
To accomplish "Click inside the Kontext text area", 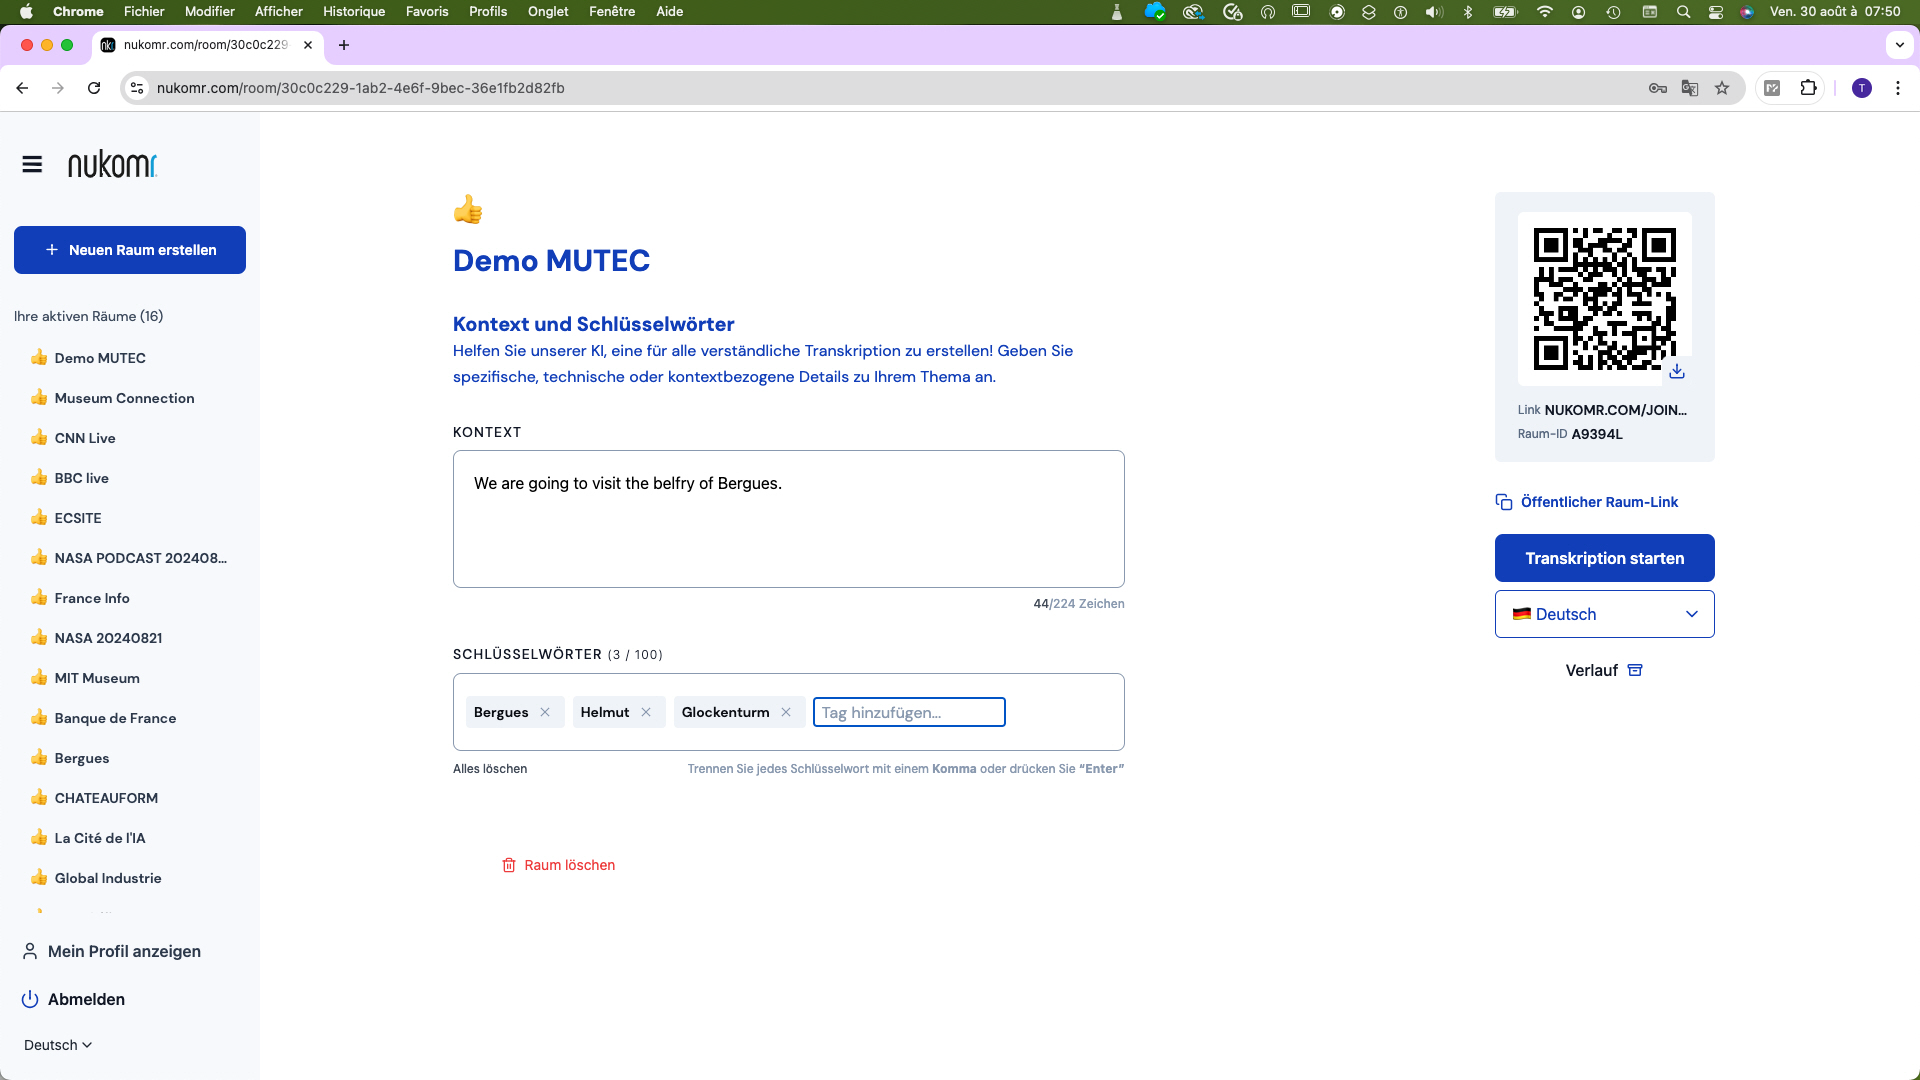I will click(788, 519).
